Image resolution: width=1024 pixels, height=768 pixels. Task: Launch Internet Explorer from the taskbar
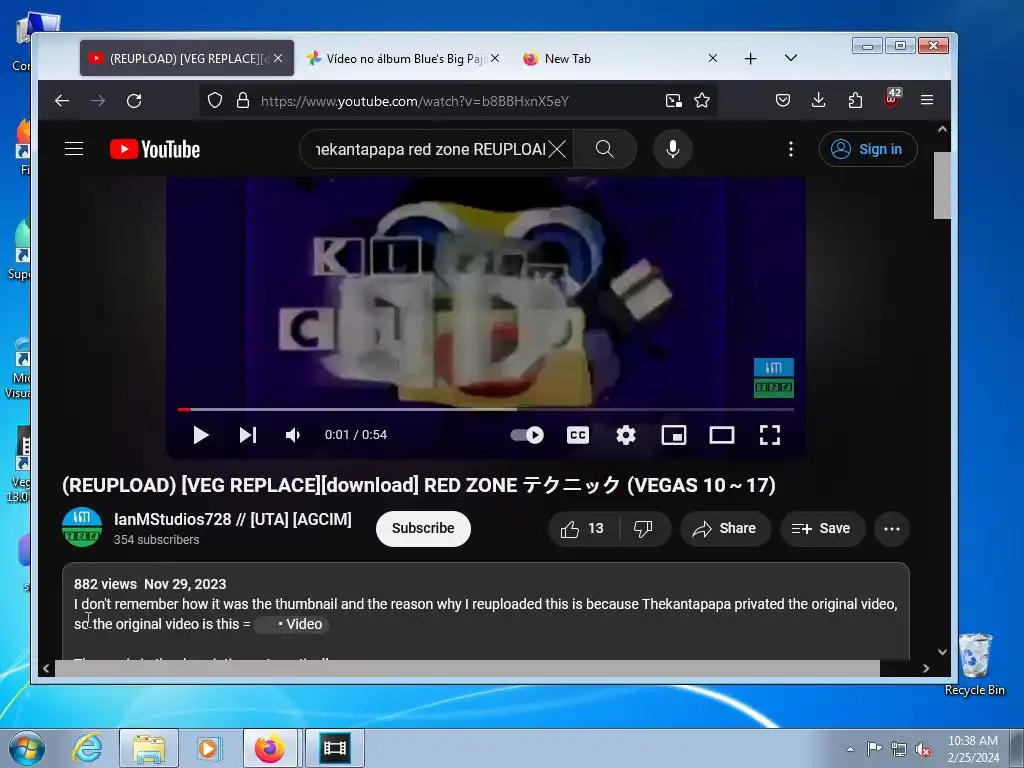[88, 748]
